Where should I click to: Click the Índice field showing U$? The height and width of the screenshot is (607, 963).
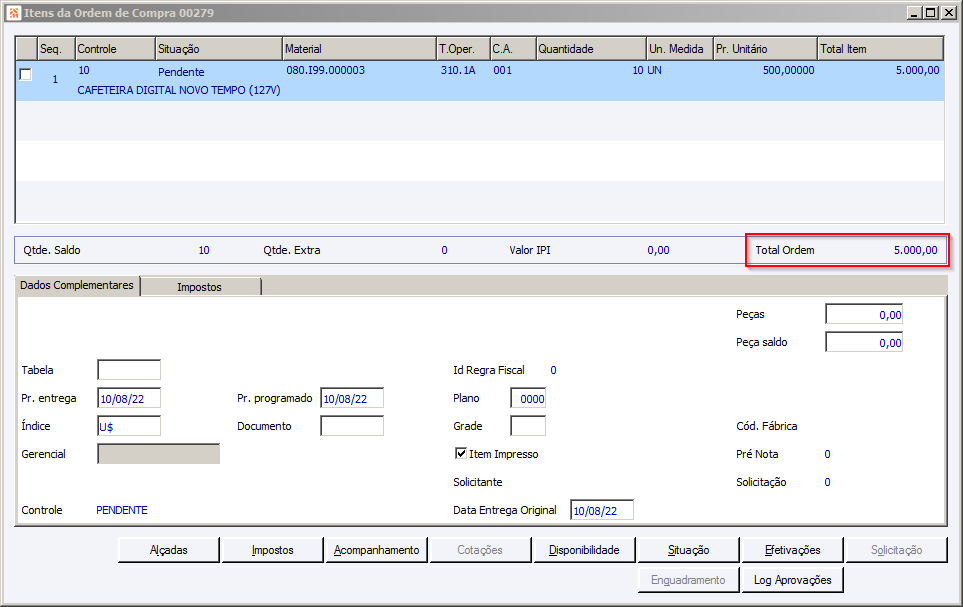[x=129, y=426]
